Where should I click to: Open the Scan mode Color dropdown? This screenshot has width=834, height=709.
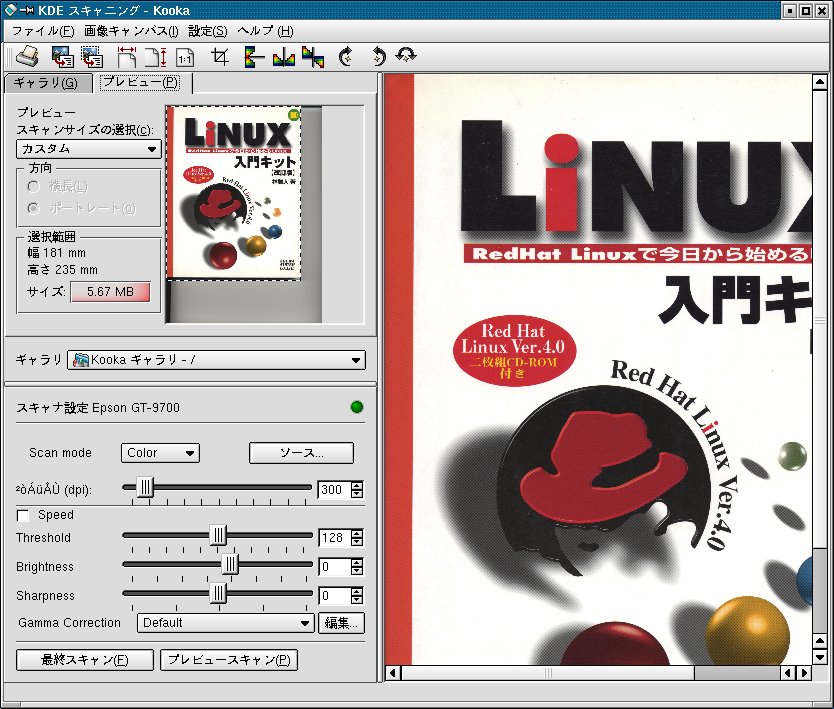tap(160, 453)
